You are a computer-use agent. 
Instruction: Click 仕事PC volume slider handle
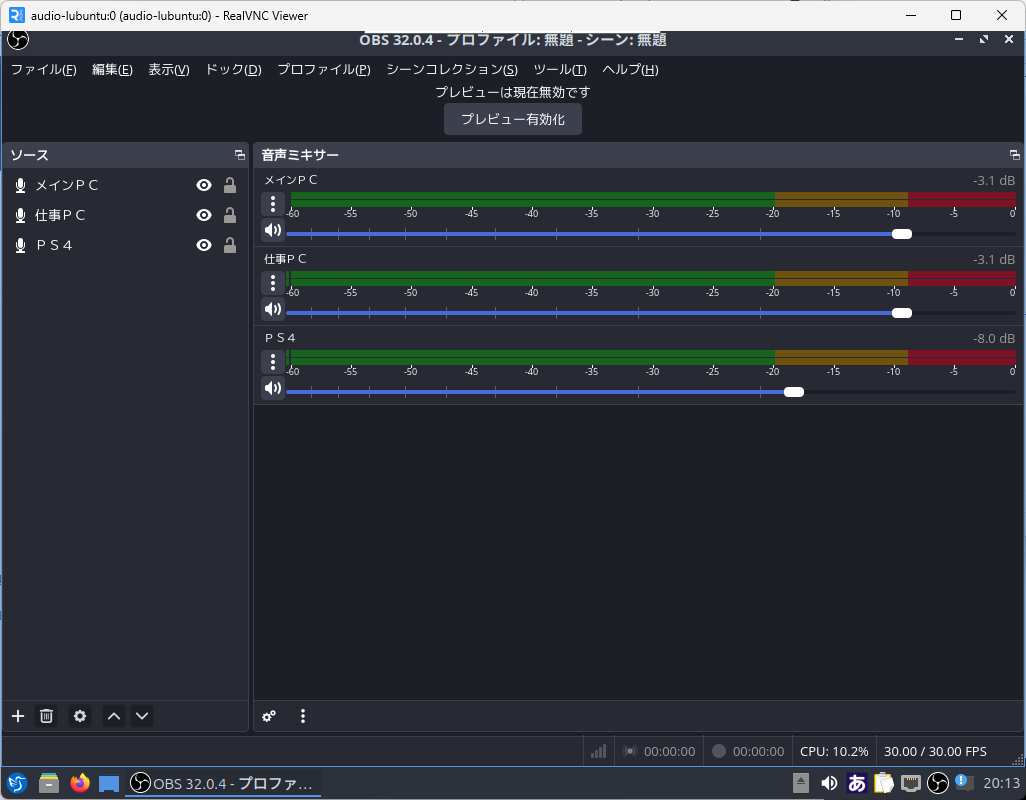click(902, 313)
